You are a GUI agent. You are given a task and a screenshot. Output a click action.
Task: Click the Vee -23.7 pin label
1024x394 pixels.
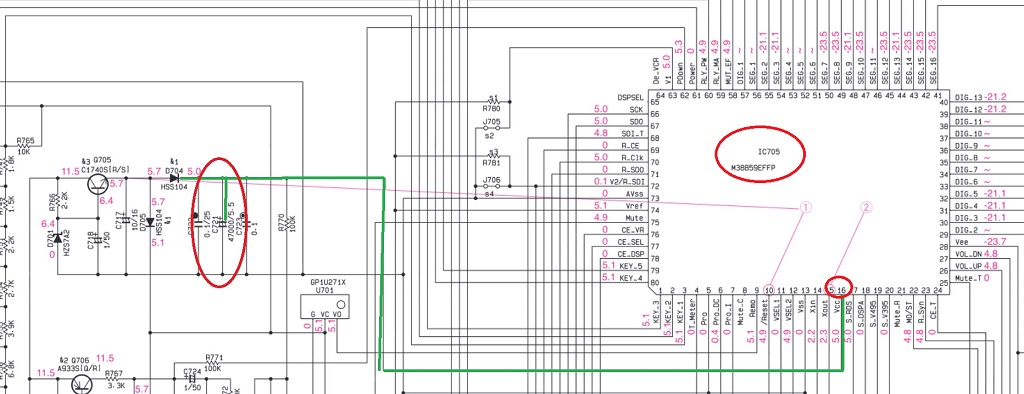coord(976,241)
